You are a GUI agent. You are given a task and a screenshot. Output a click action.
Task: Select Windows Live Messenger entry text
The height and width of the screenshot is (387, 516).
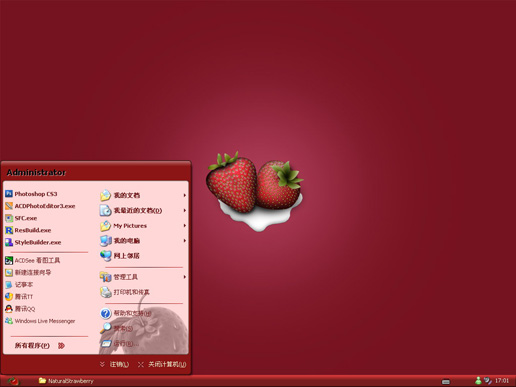(45, 321)
